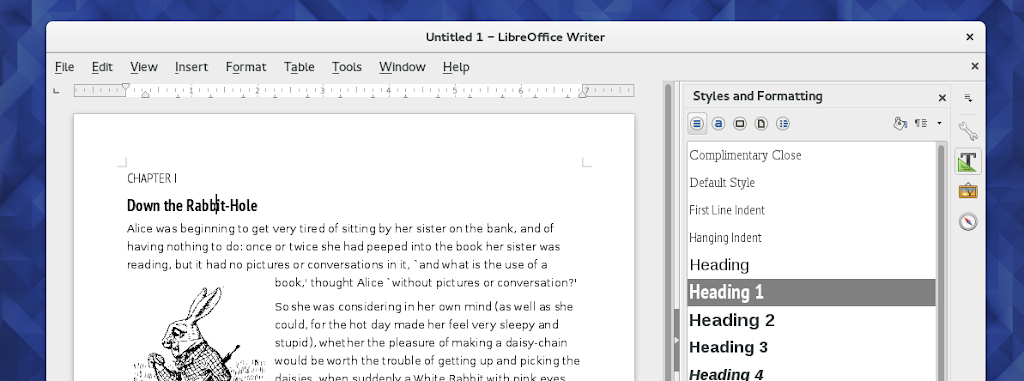
Task: Open the Table menu
Action: click(x=299, y=67)
